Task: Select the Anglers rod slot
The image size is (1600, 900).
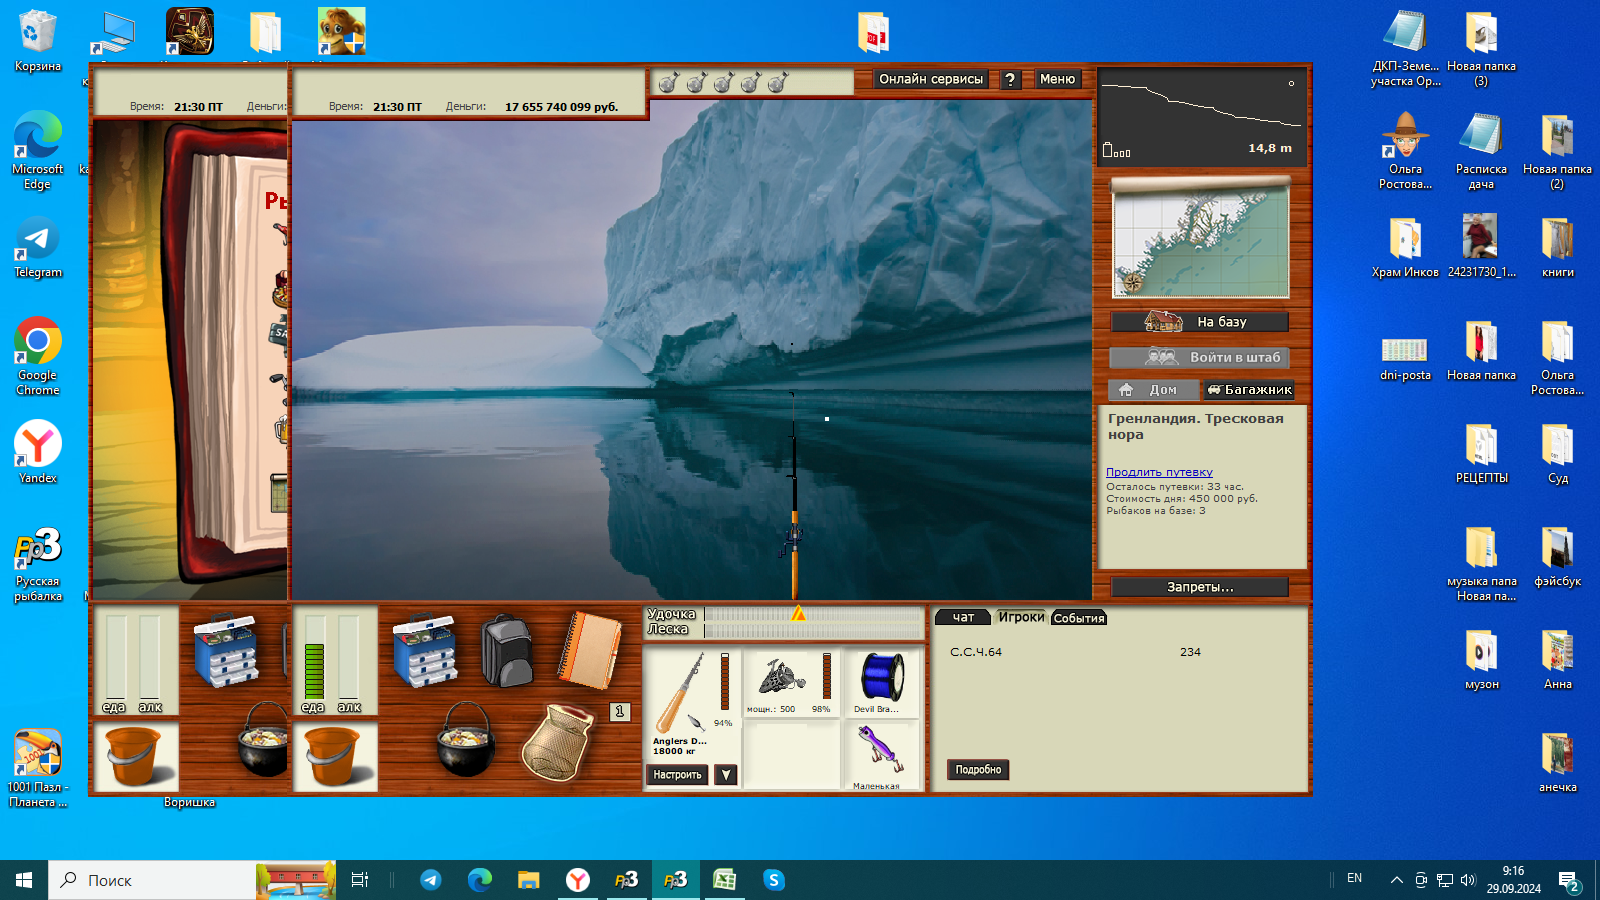Action: (x=691, y=703)
